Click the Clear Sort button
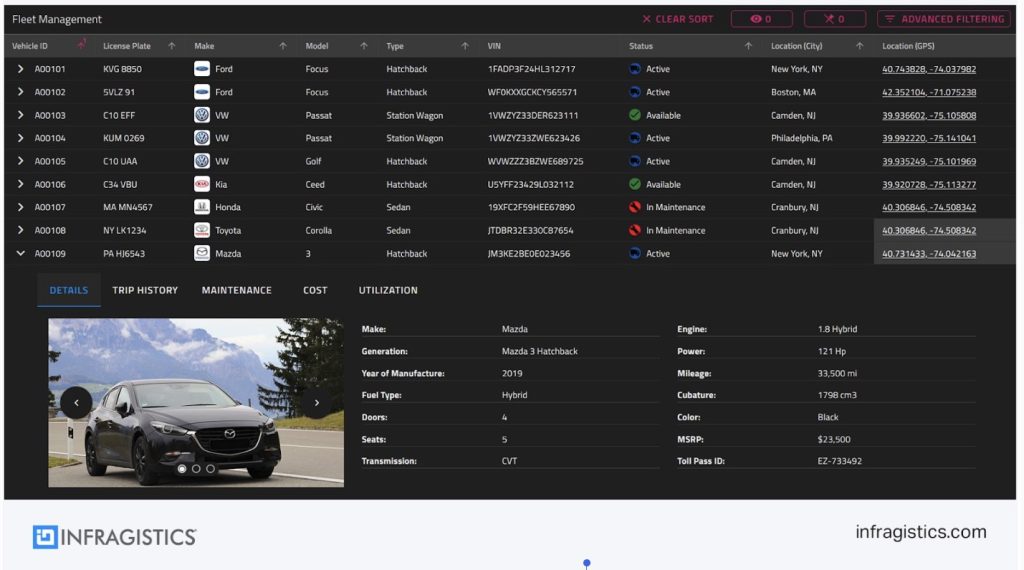 (677, 19)
